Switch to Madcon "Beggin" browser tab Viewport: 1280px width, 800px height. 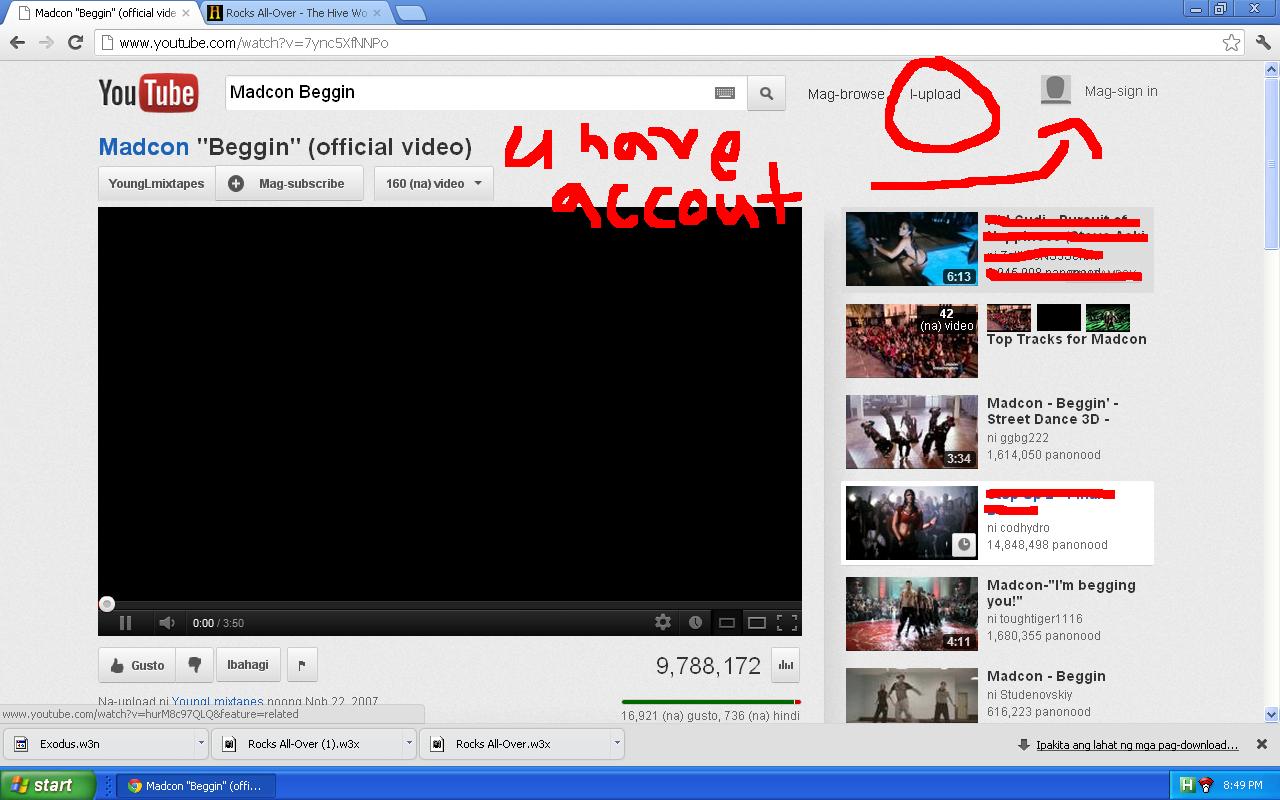[103, 13]
